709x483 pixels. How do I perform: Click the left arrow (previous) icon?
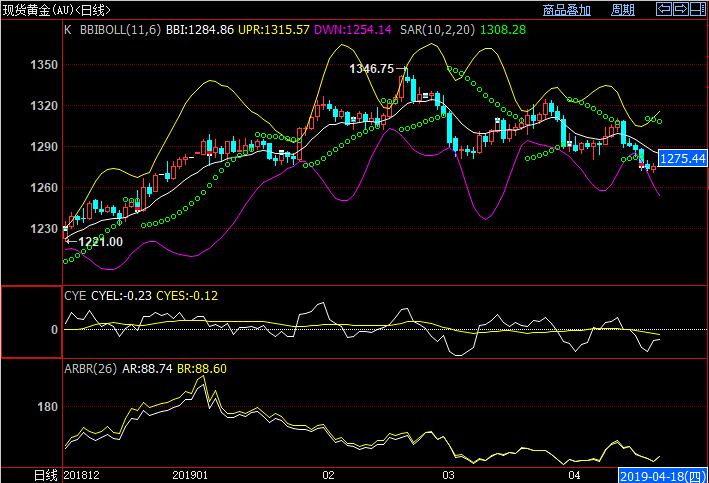(x=664, y=9)
